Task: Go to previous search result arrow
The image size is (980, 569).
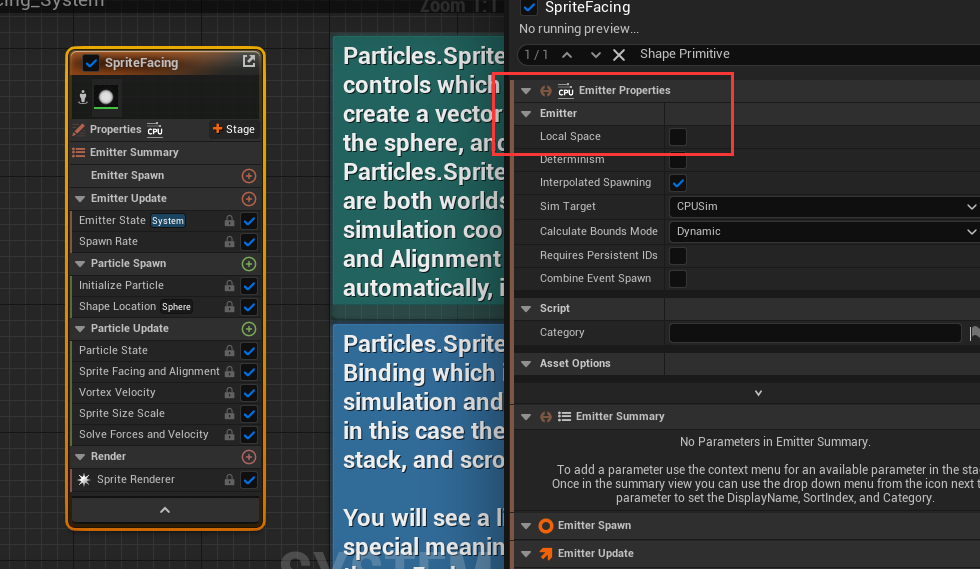Action: (x=567, y=54)
